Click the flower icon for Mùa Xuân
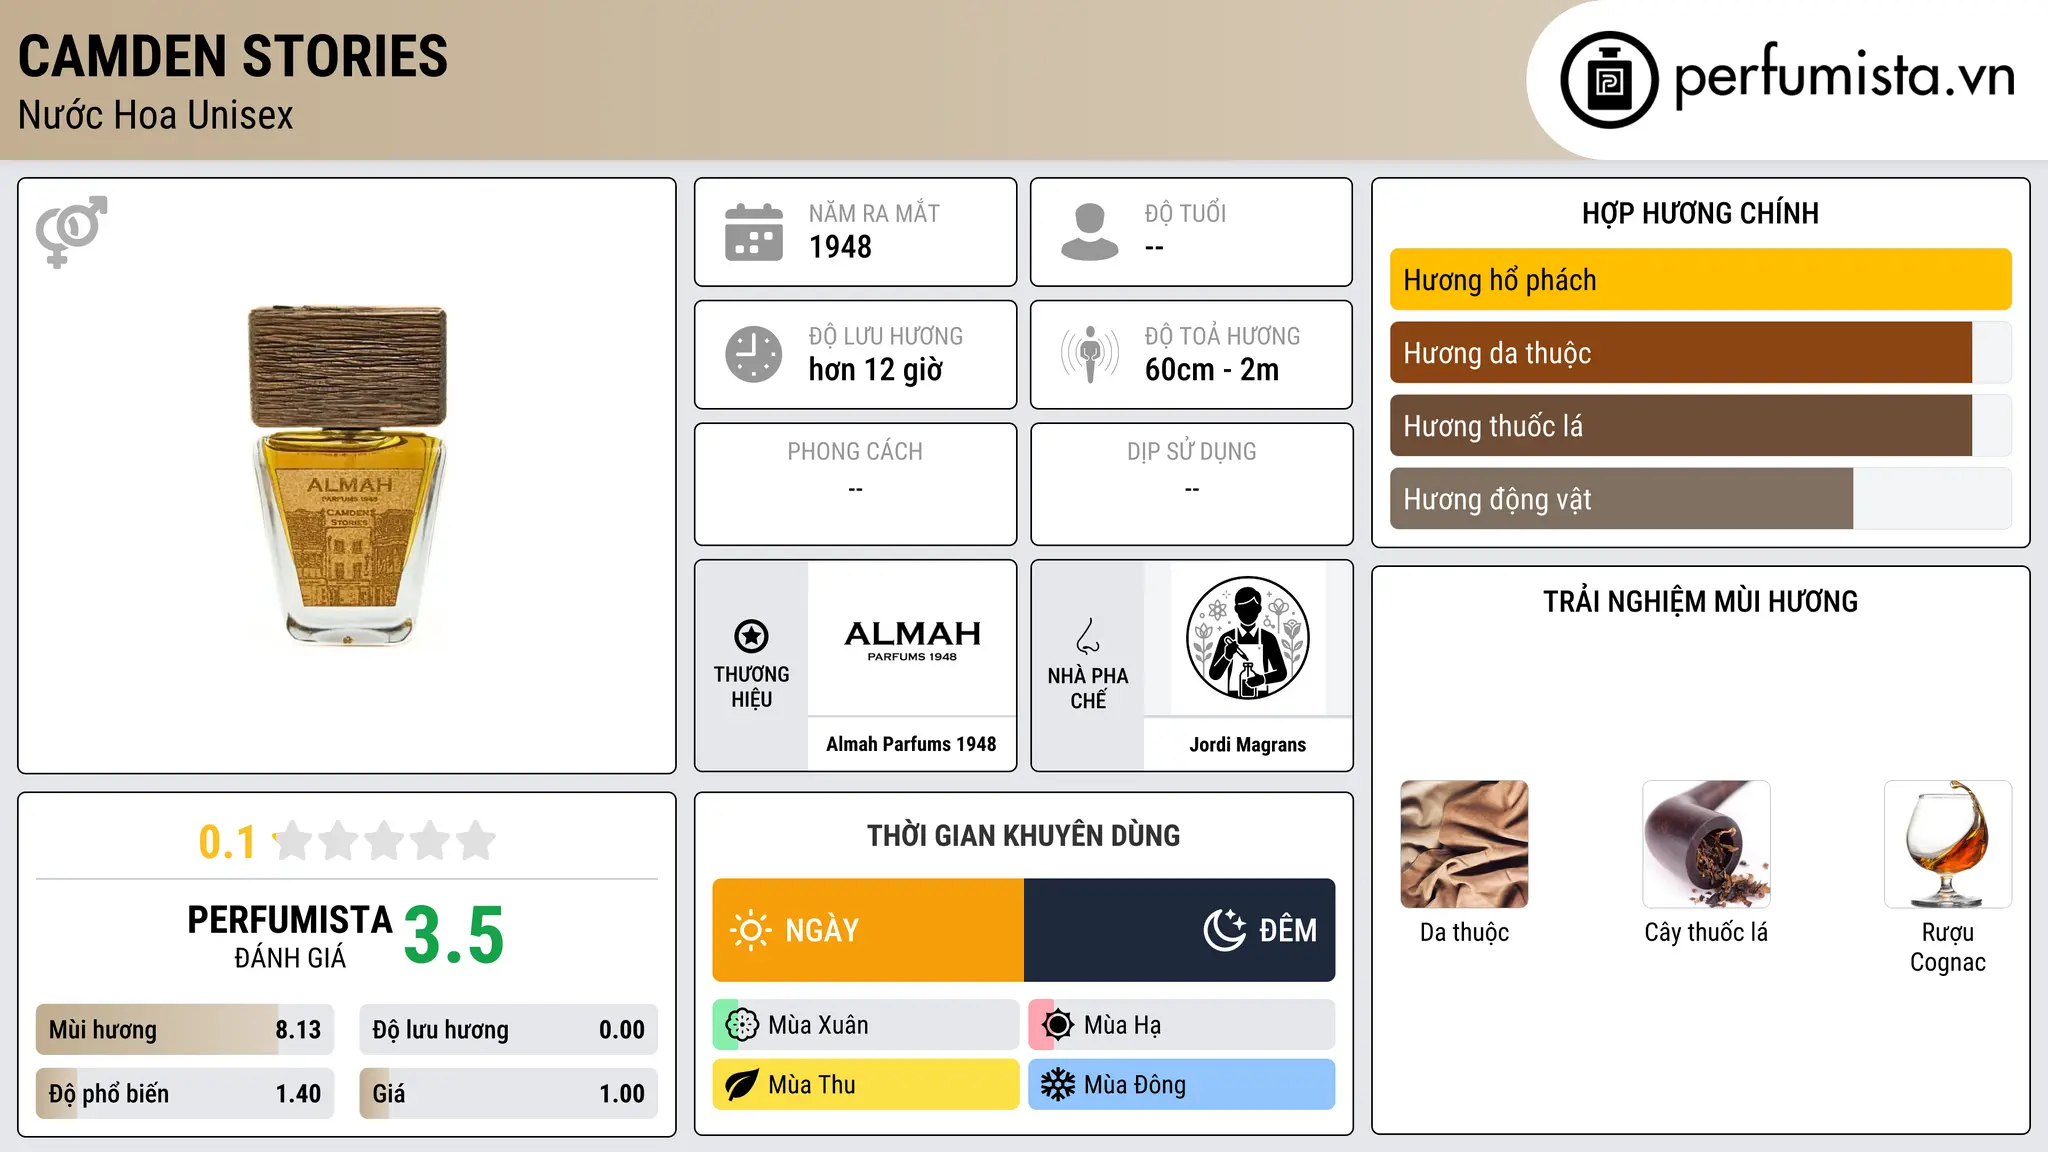The image size is (2048, 1152). point(742,1025)
